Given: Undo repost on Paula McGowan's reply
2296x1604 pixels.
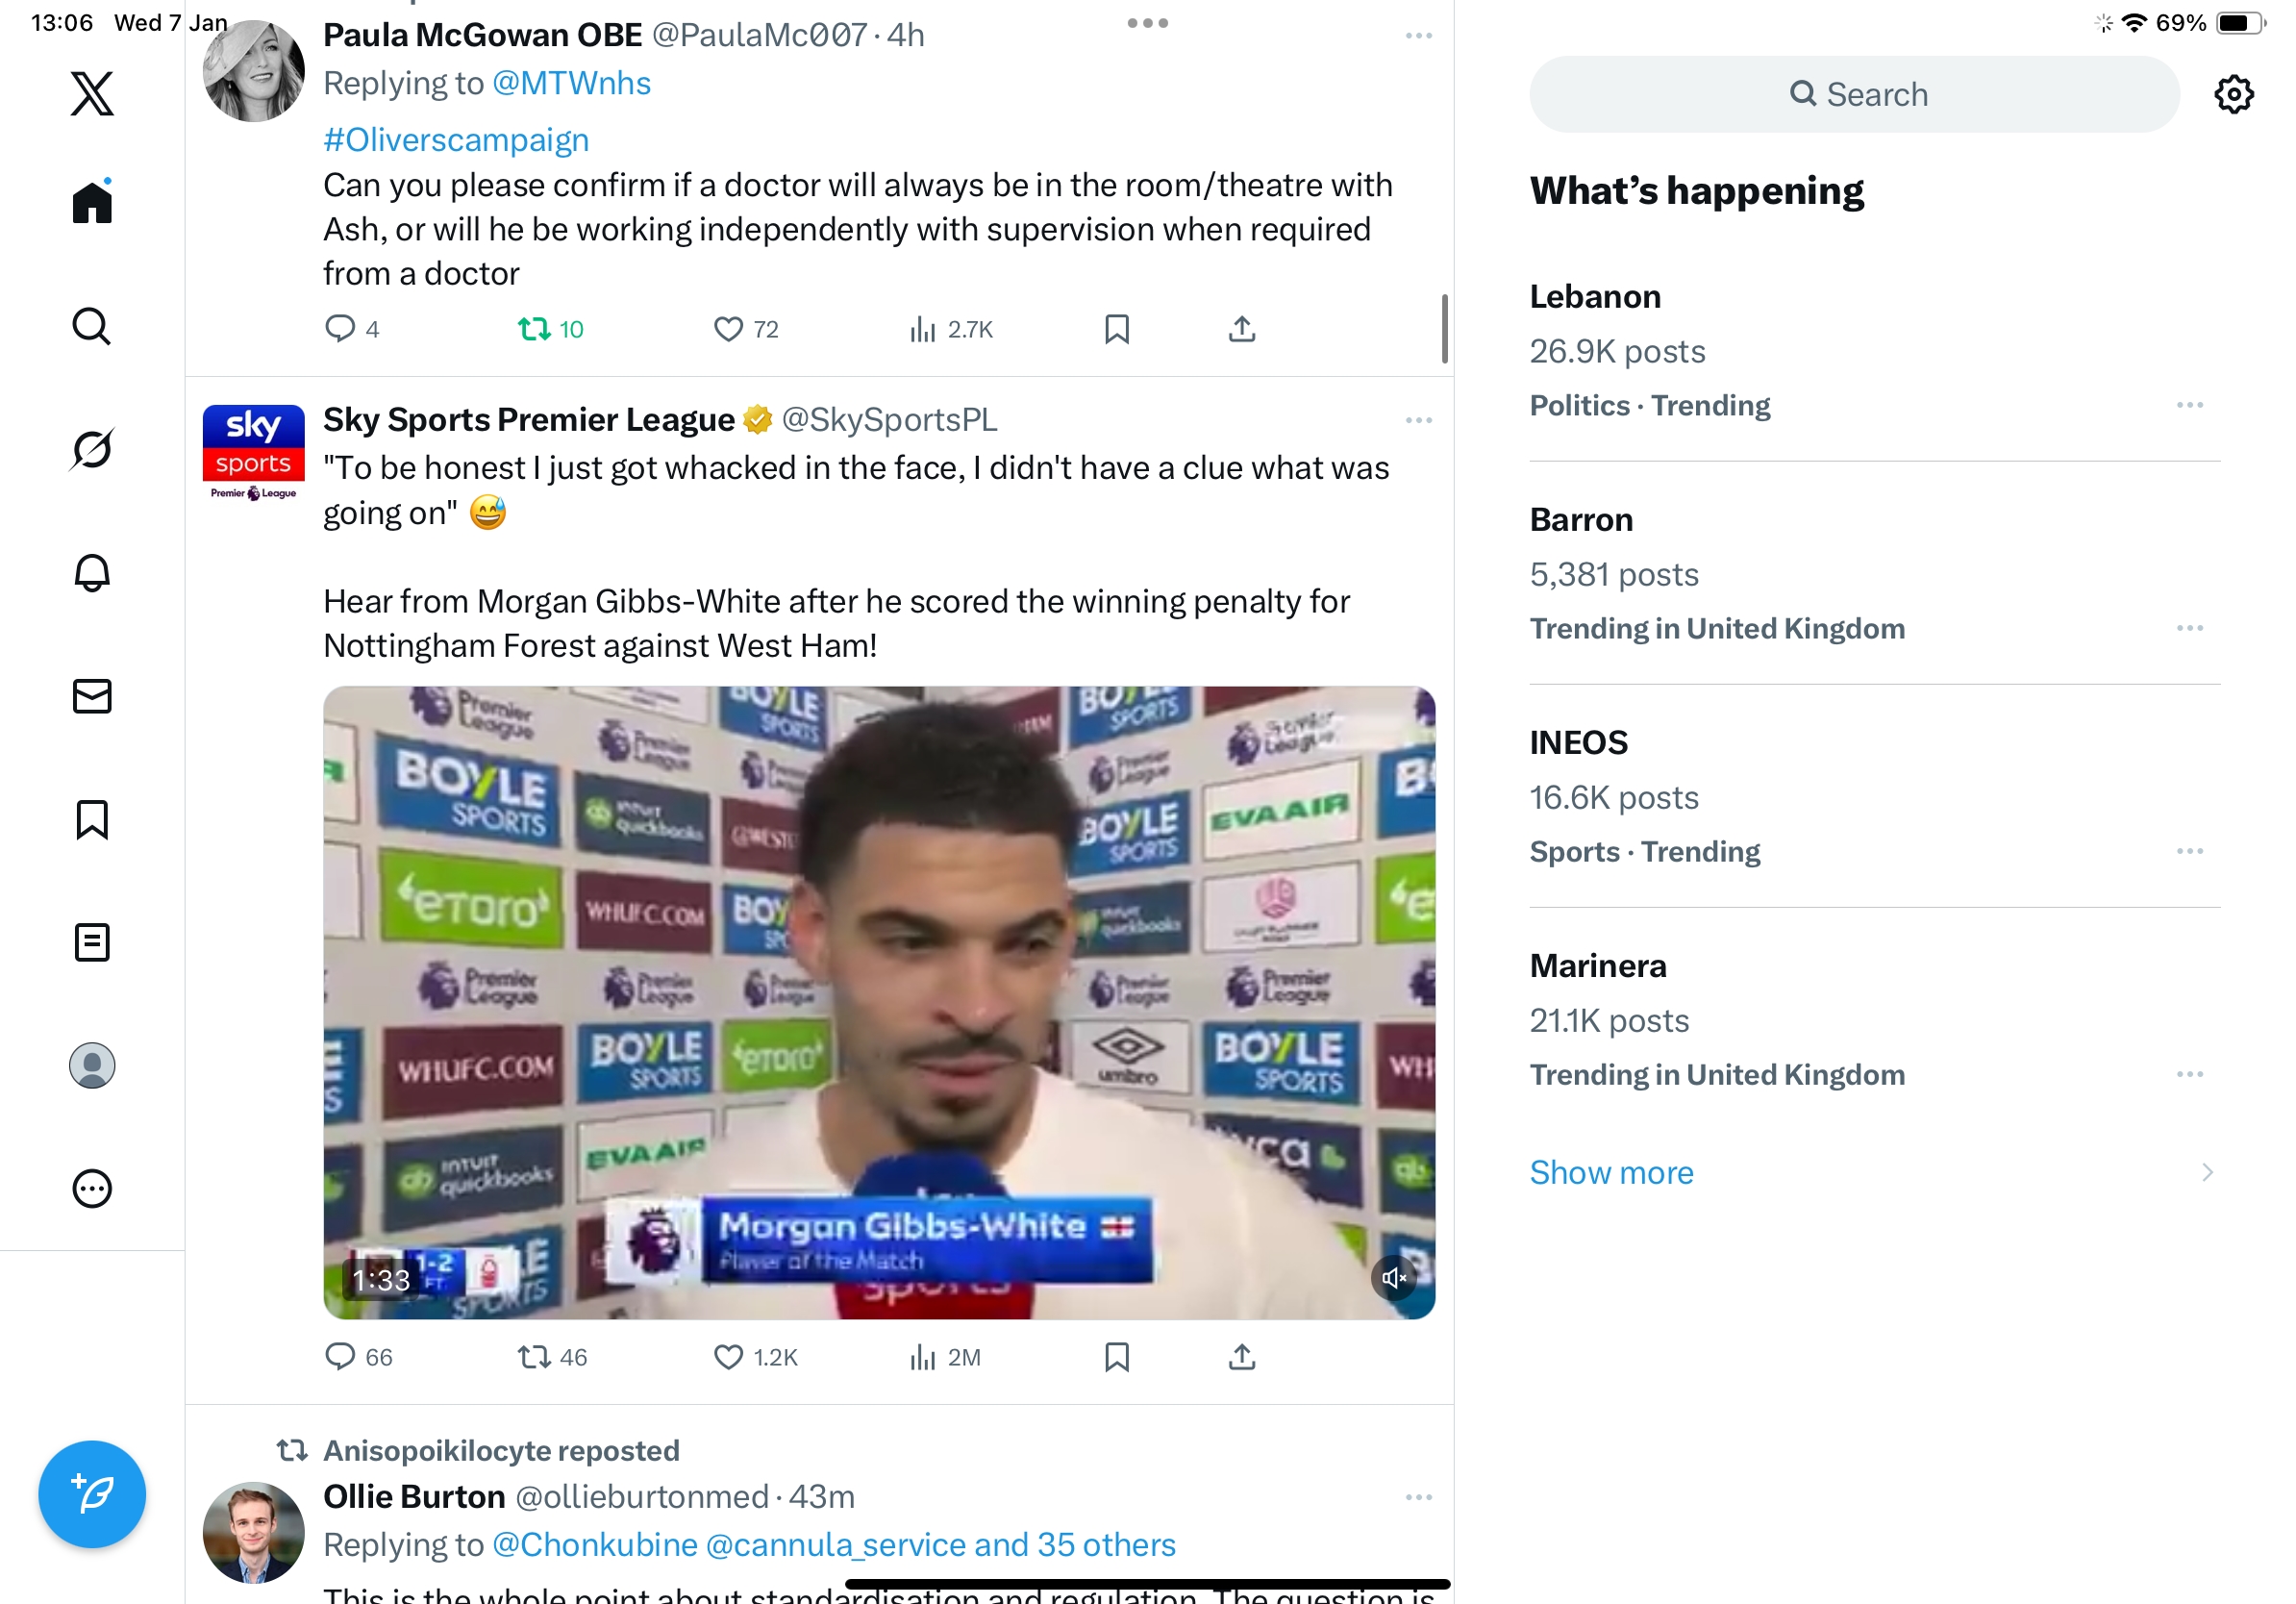Looking at the screenshot, I should [x=550, y=329].
